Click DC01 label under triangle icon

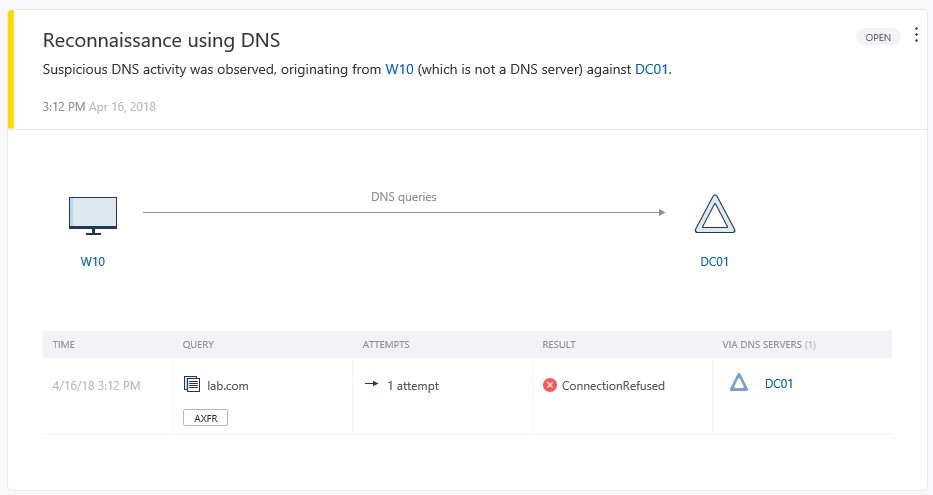[714, 262]
